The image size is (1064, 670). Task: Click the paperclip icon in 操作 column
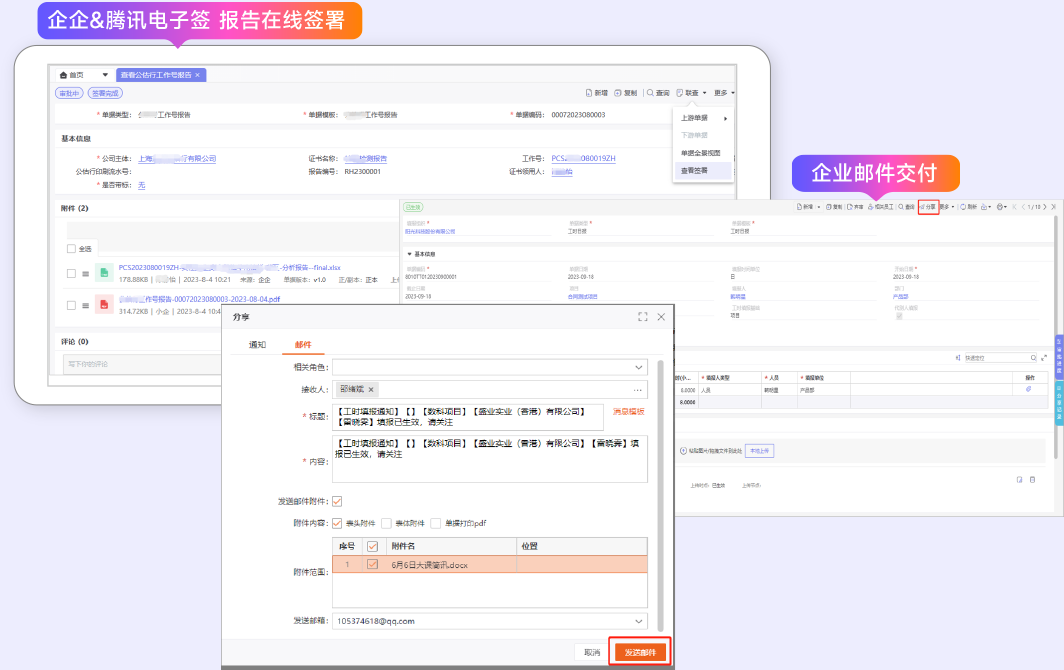1029,389
